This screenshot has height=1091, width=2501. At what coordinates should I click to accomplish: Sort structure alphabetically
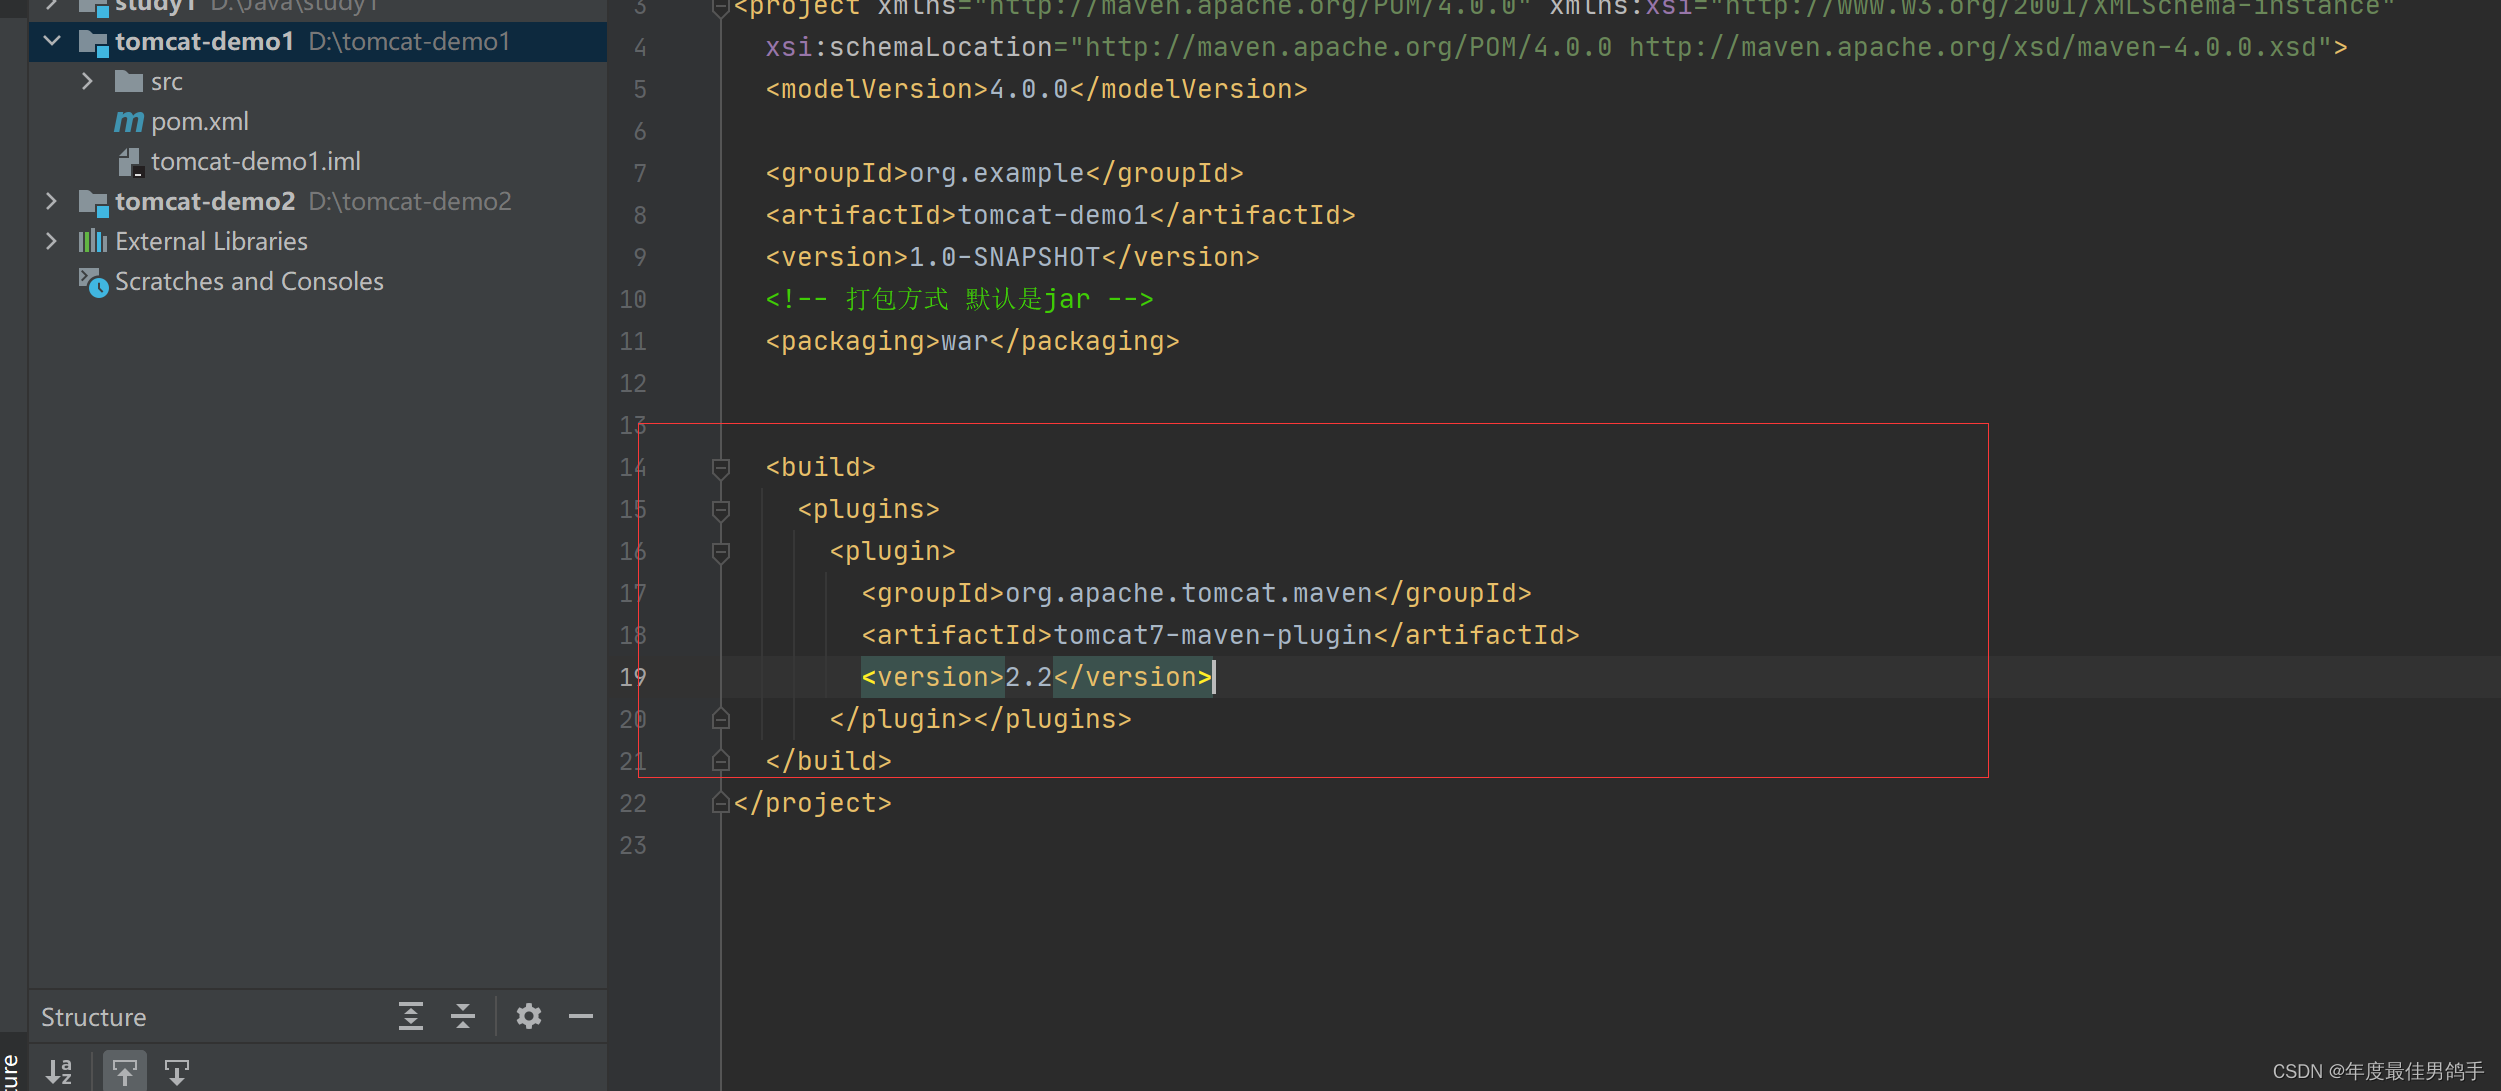60,1072
